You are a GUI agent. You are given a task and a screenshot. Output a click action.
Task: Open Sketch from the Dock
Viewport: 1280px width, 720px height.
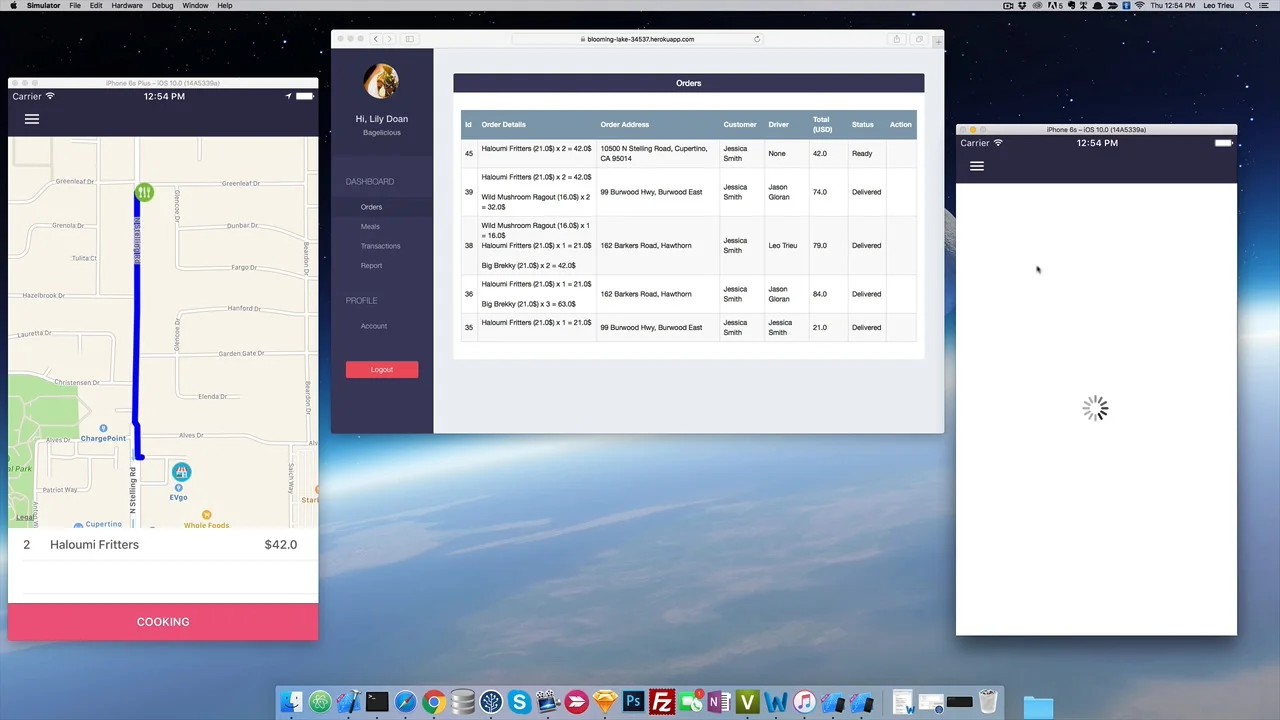tap(605, 702)
